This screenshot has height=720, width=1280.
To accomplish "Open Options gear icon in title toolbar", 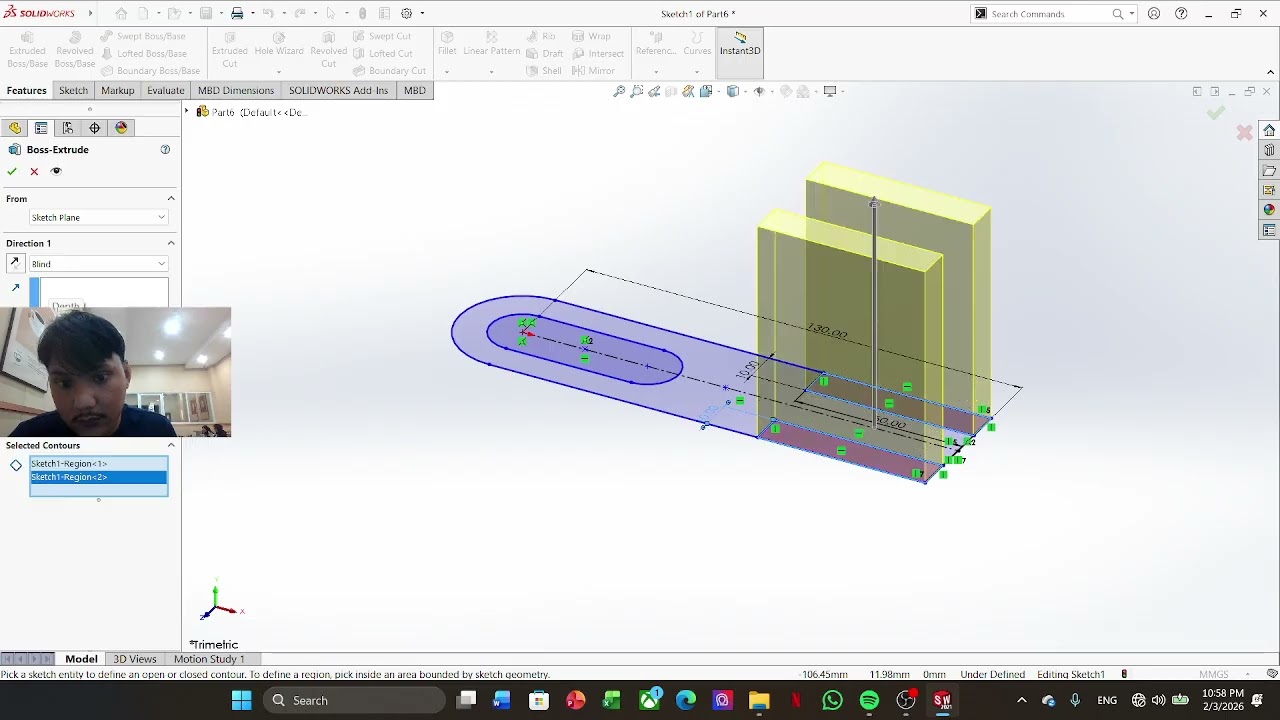I will point(407,14).
